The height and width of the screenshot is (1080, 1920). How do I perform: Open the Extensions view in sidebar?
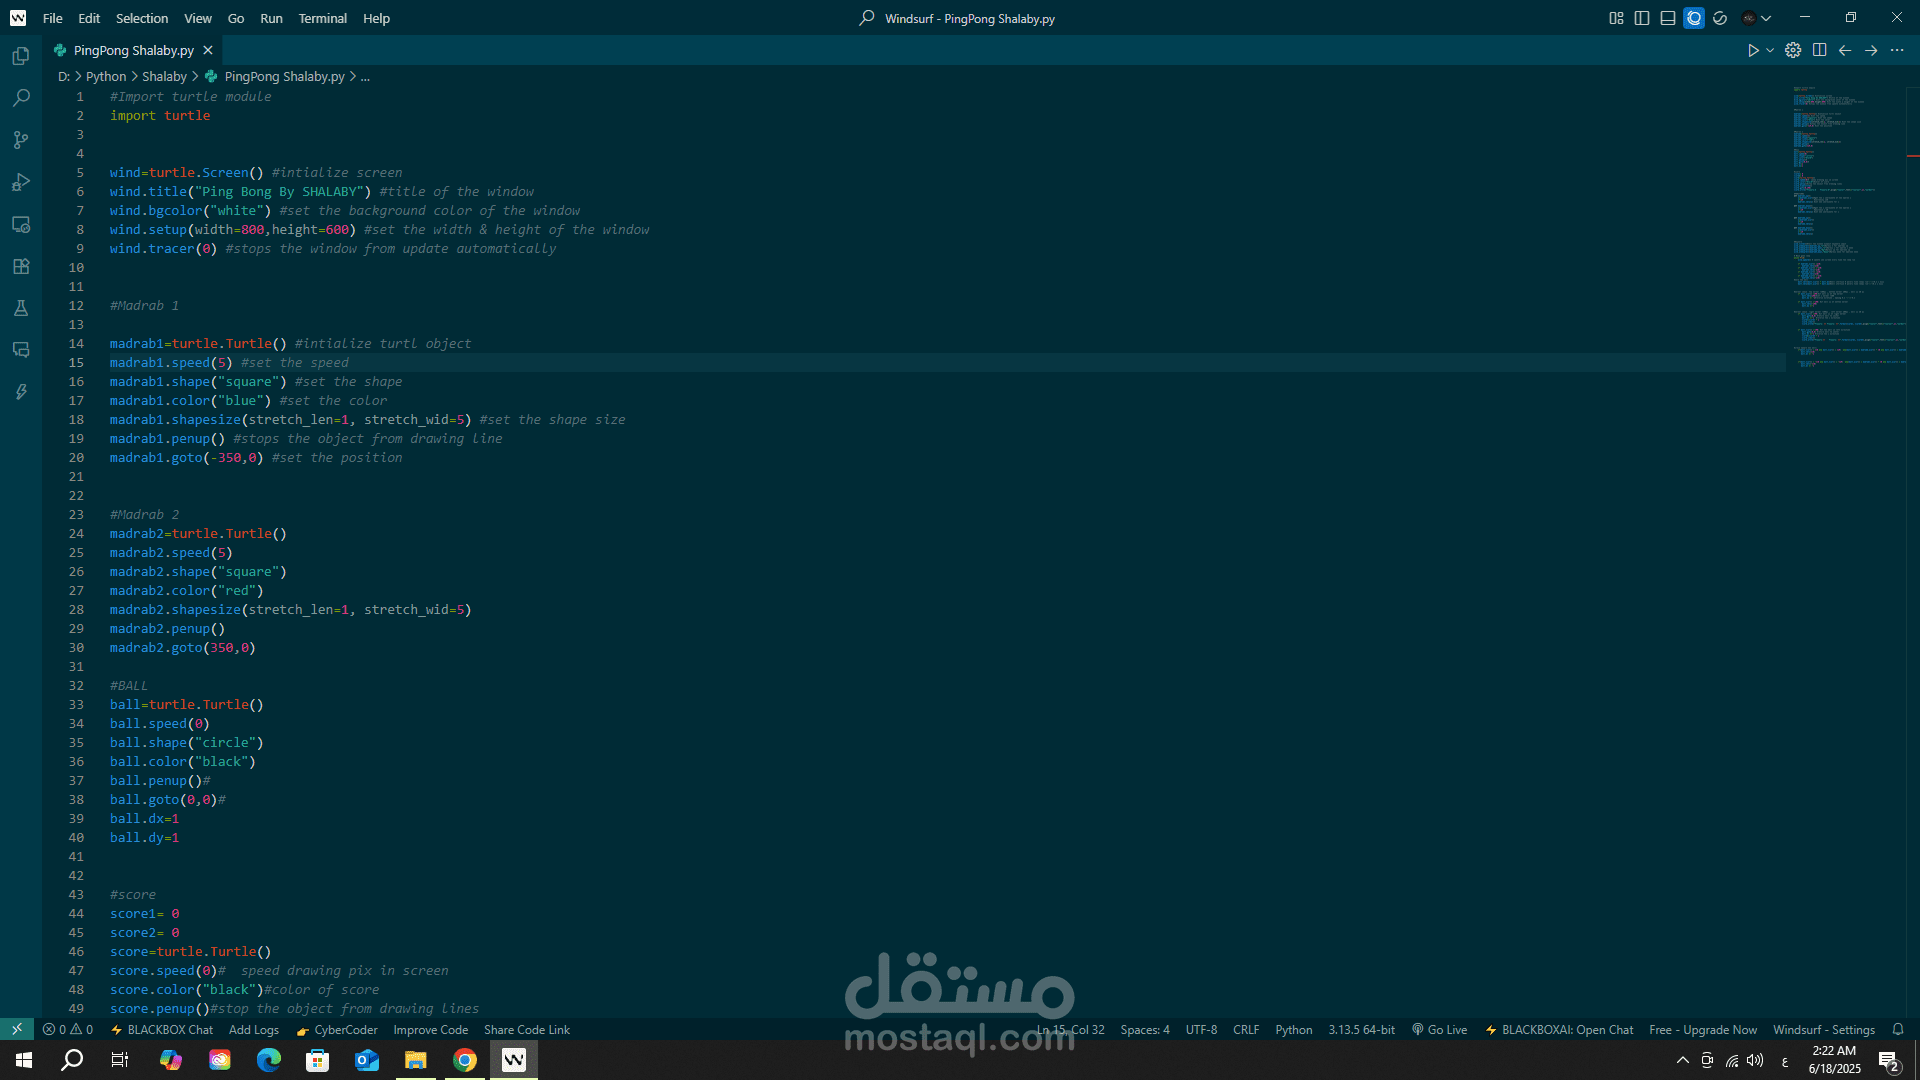21,266
